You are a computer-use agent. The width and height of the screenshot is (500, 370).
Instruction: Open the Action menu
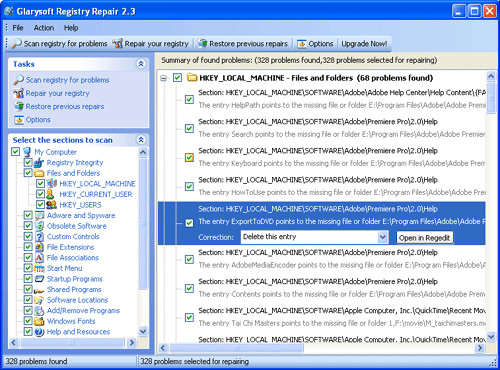(44, 28)
